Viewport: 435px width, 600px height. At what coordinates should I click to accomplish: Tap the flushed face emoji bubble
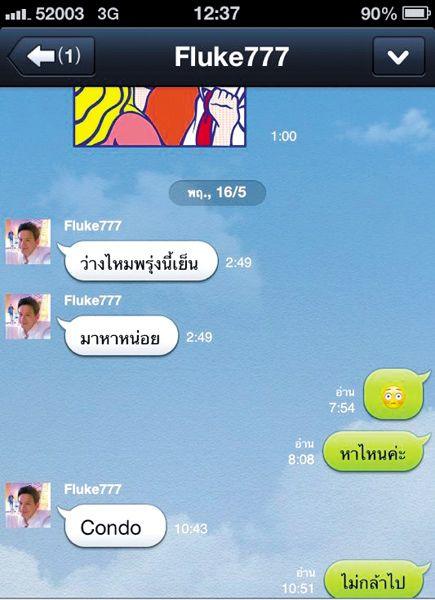point(396,395)
